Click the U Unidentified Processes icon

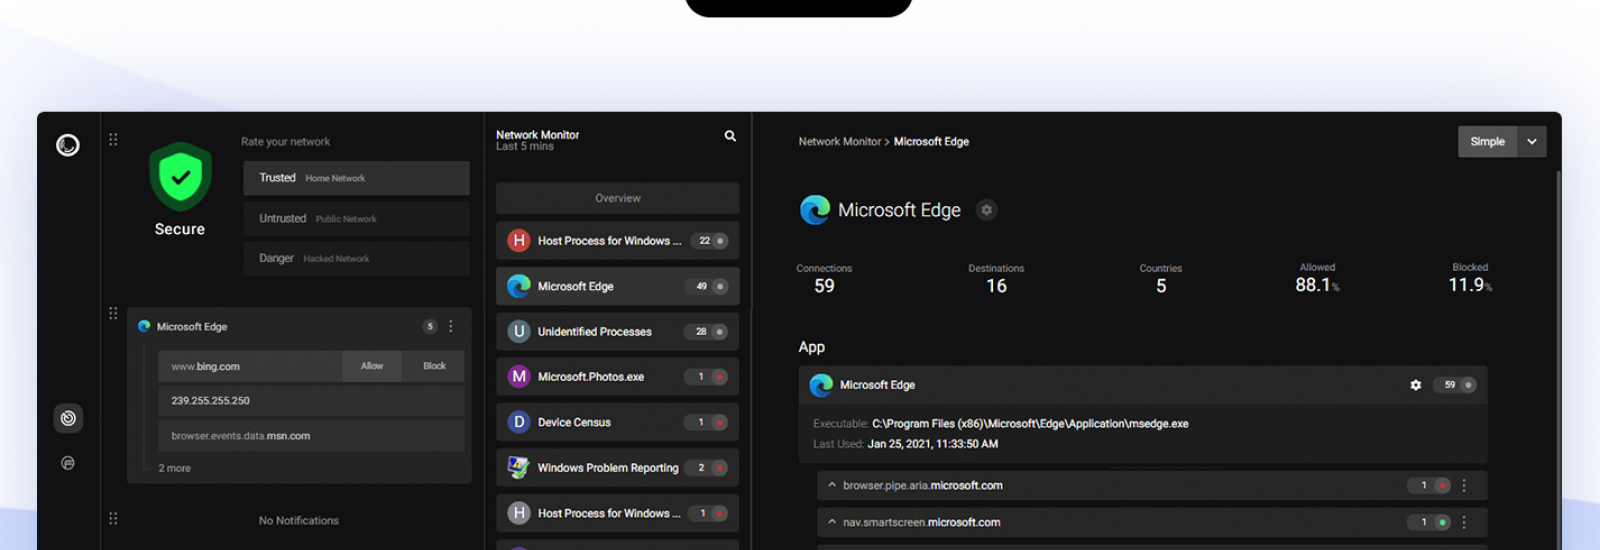click(518, 331)
